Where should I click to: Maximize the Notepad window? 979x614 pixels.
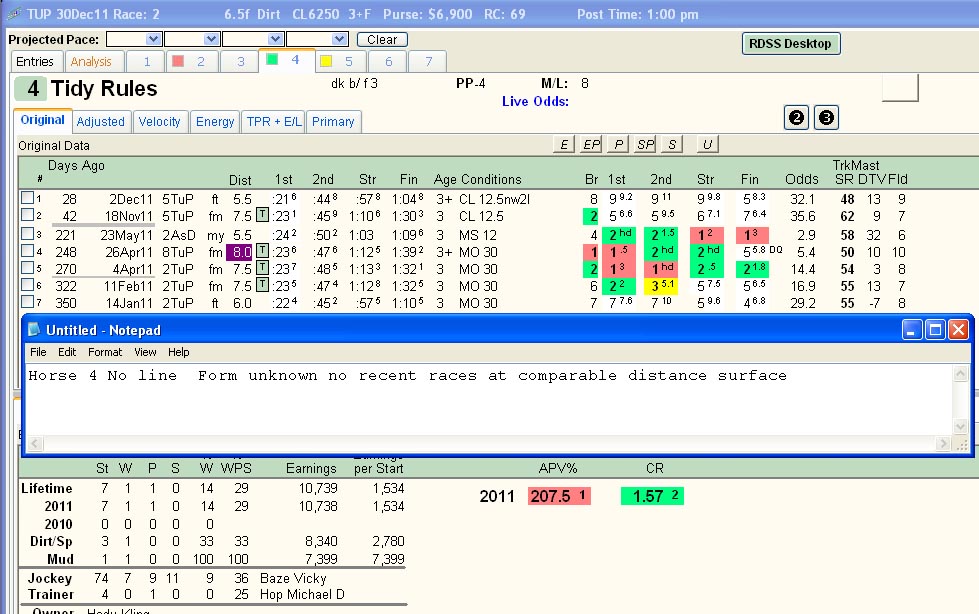coord(935,330)
